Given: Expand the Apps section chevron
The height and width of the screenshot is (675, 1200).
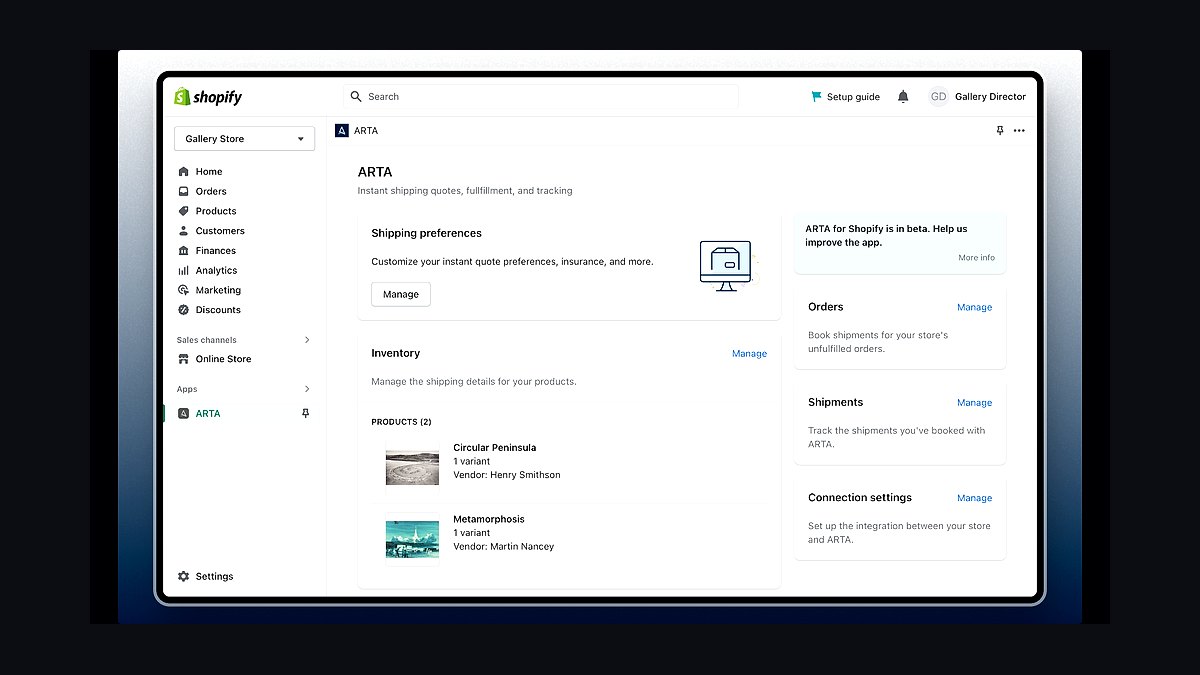Looking at the screenshot, I should point(307,389).
